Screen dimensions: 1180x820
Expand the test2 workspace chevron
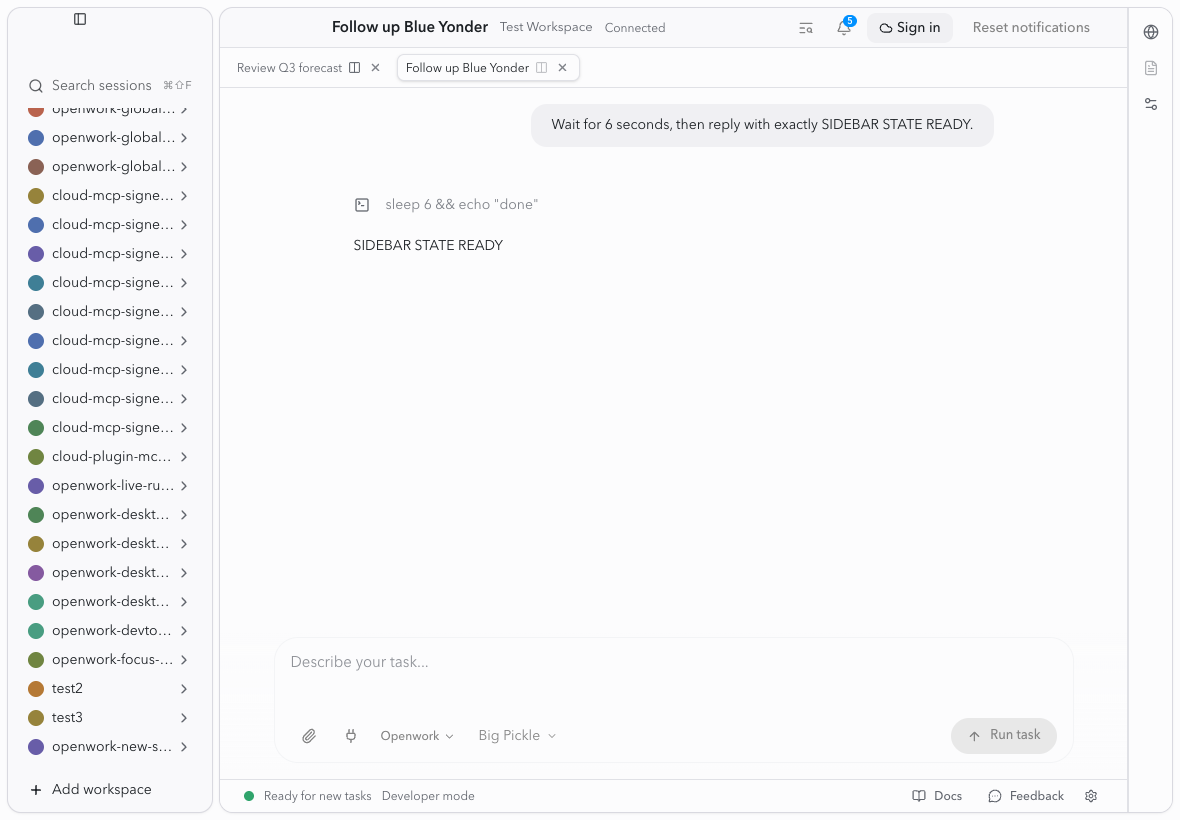click(184, 688)
